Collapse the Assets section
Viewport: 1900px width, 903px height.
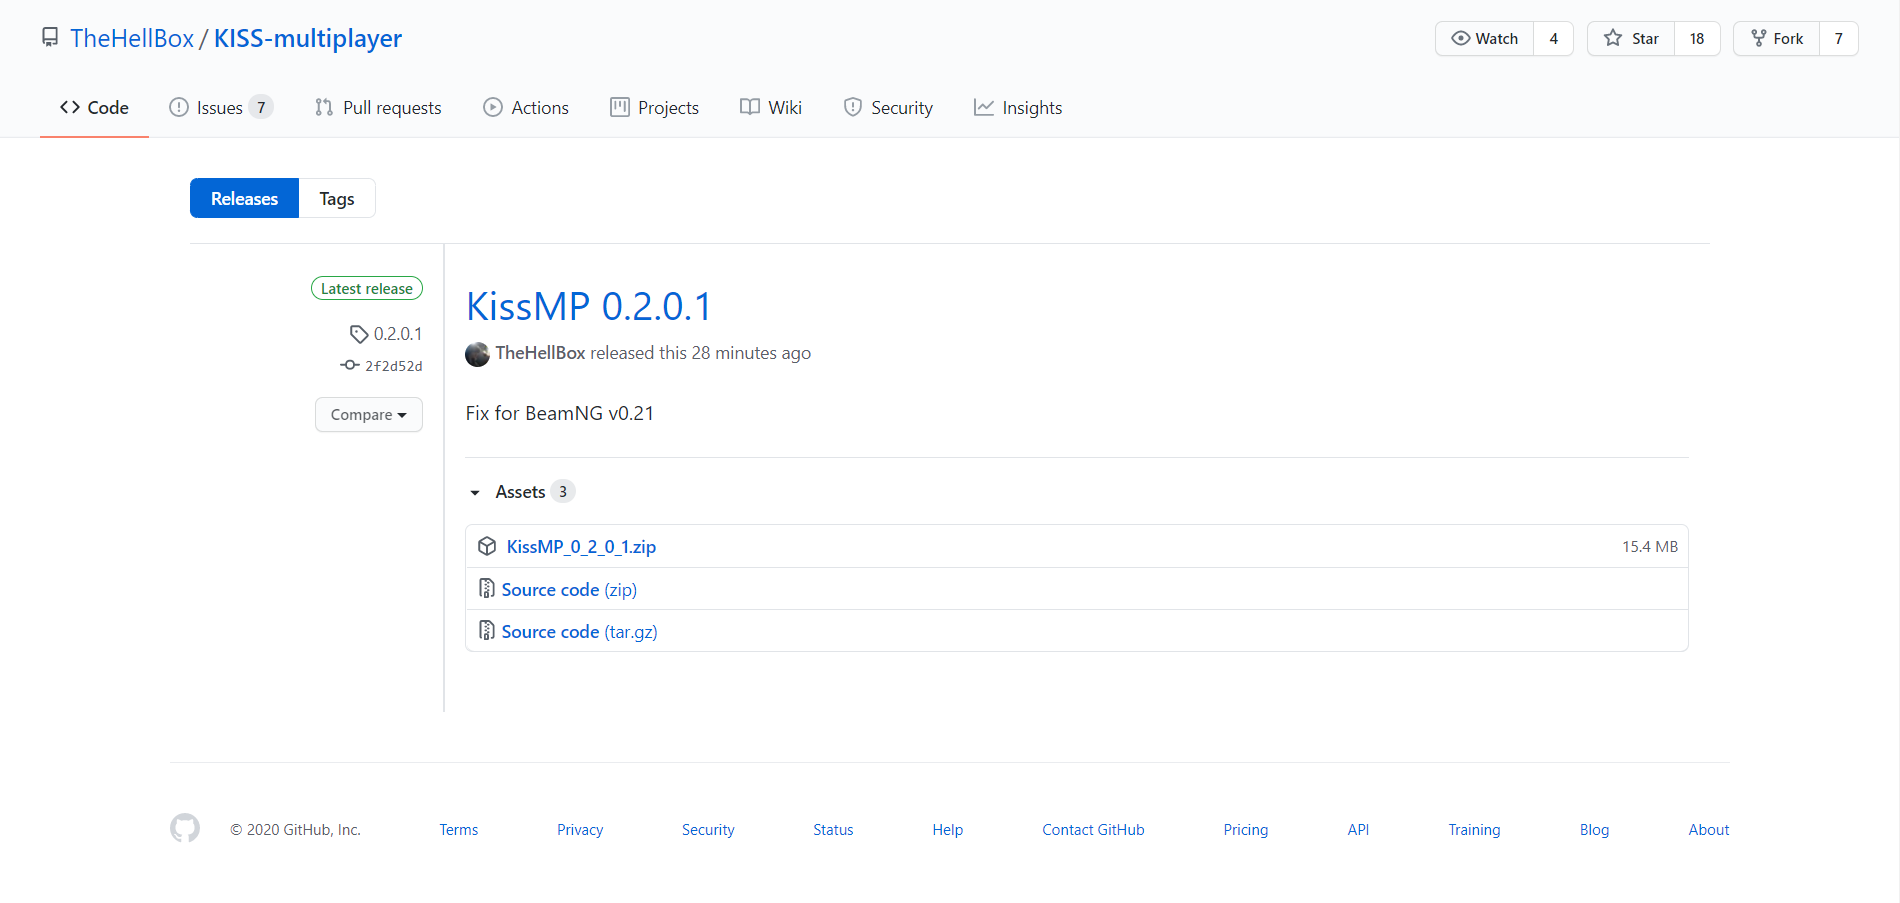[x=521, y=492]
